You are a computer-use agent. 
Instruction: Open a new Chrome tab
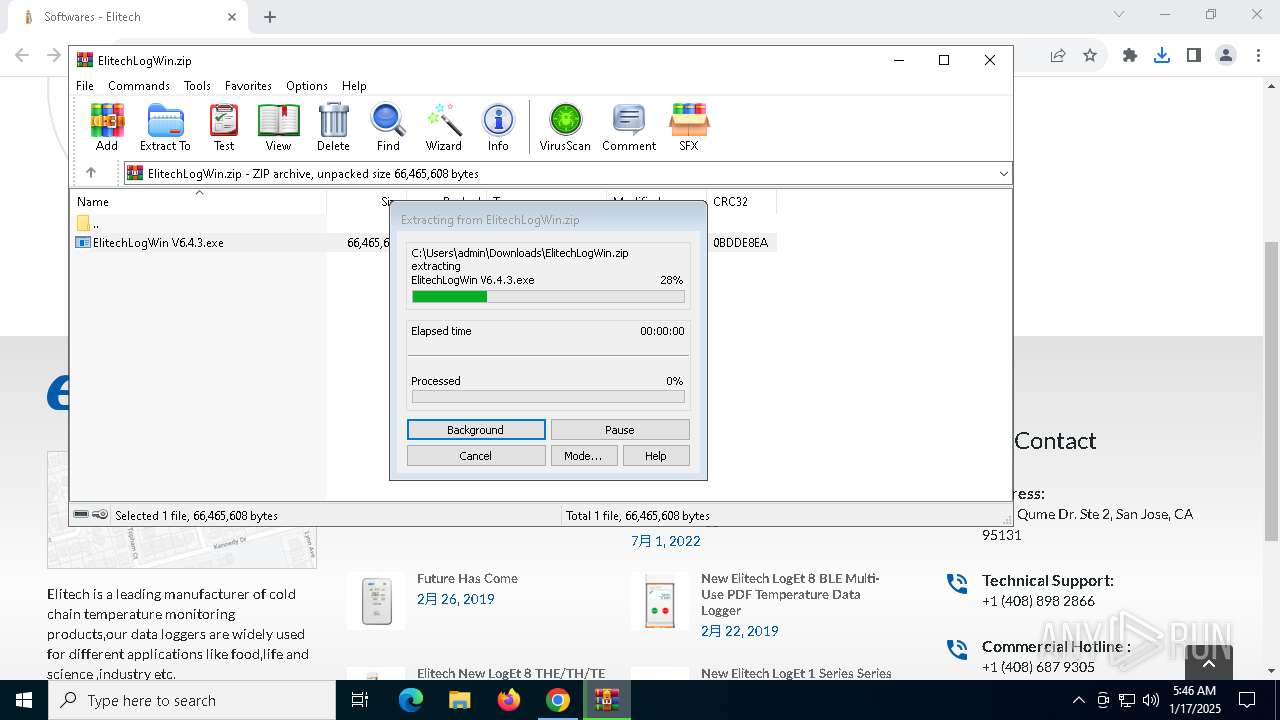pos(270,17)
